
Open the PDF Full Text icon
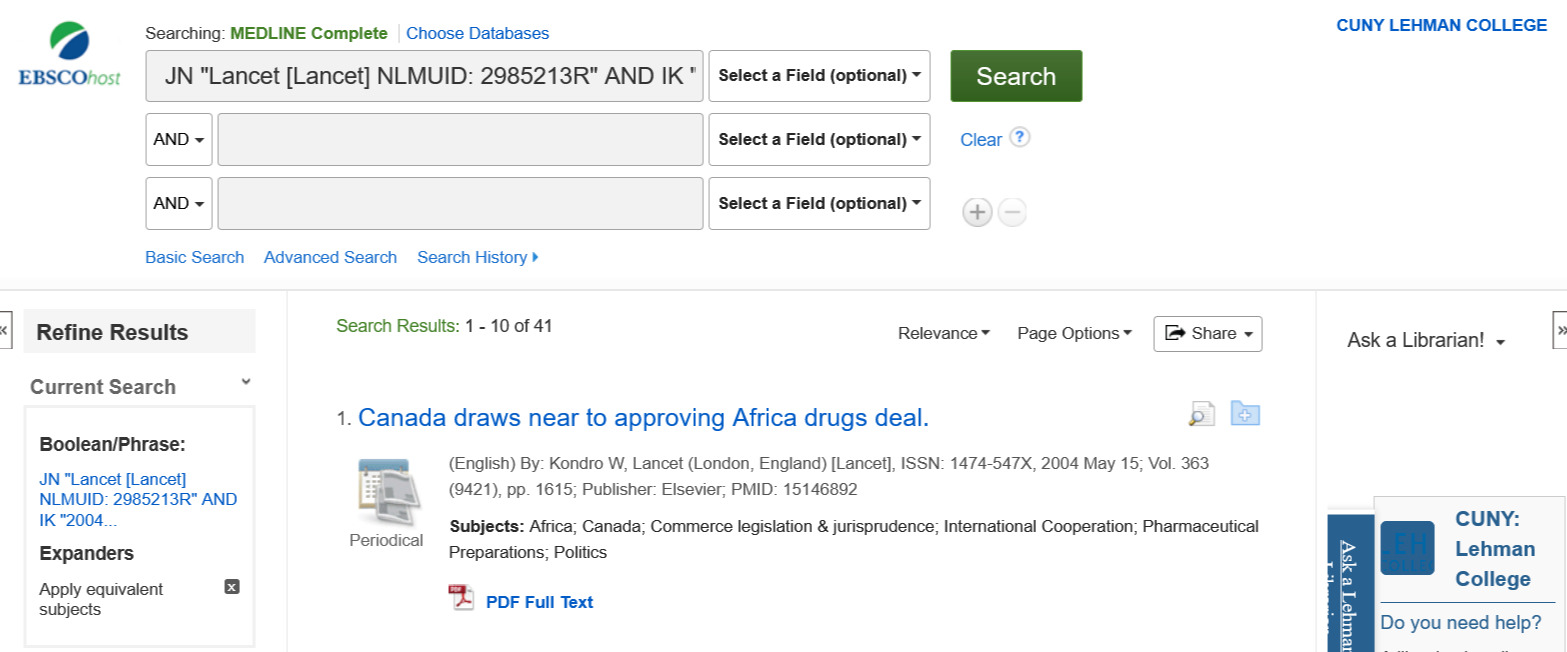pyautogui.click(x=461, y=598)
